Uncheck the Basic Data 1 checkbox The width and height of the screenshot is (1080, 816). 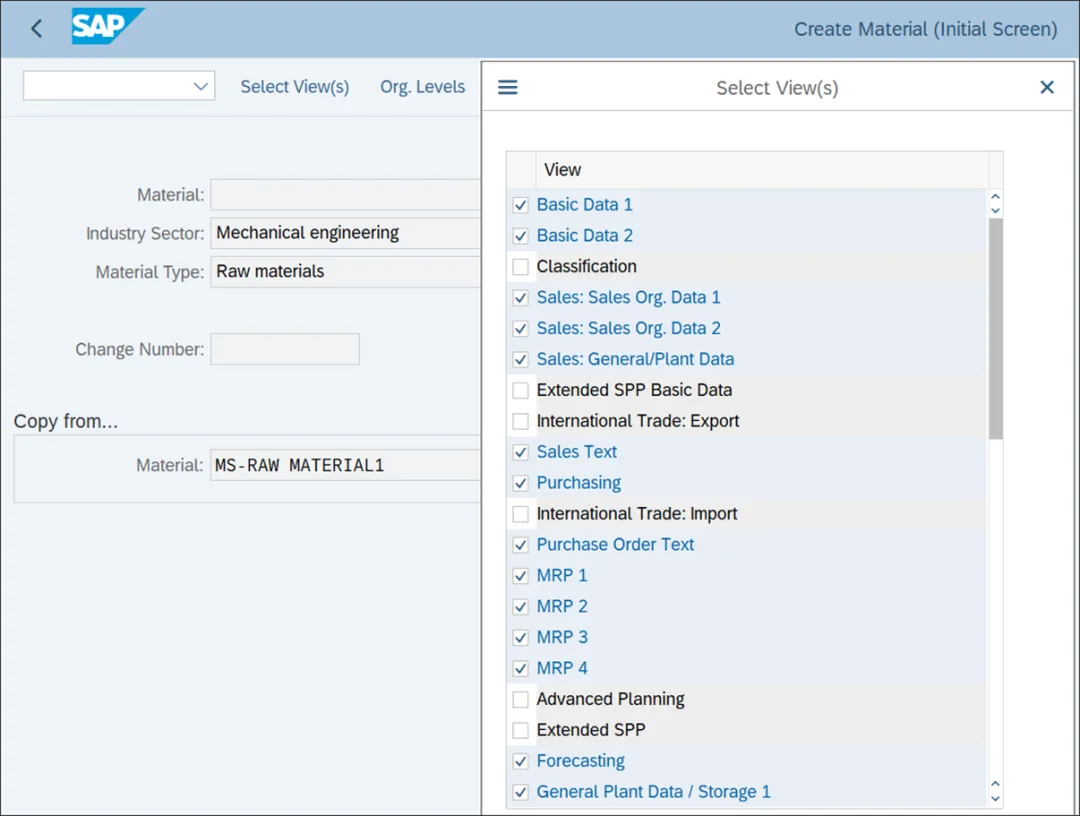pyautogui.click(x=521, y=205)
